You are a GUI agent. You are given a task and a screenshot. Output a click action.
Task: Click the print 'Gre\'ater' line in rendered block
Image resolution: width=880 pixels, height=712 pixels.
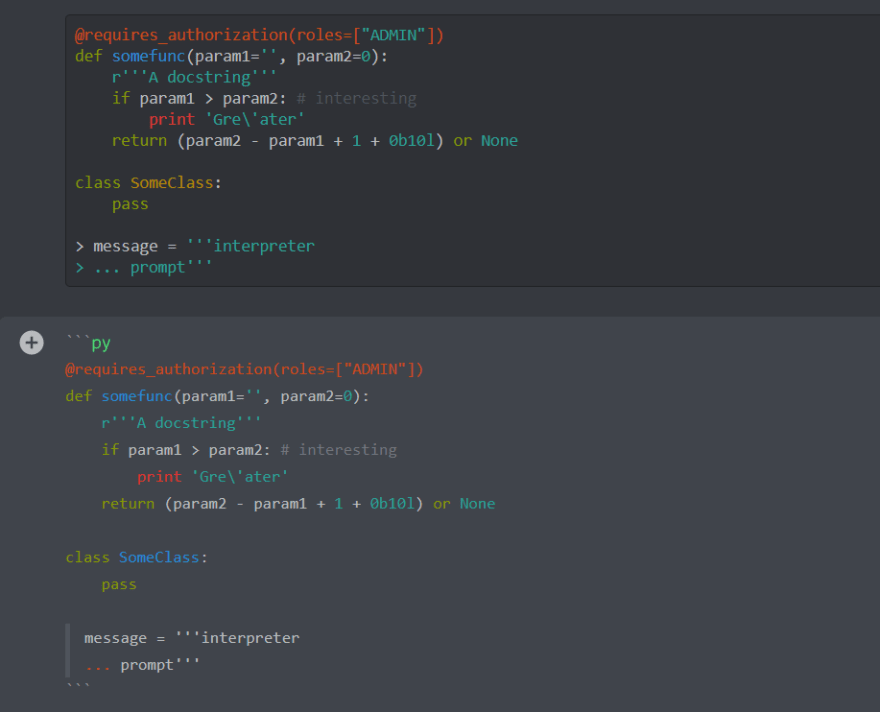pyautogui.click(x=226, y=120)
